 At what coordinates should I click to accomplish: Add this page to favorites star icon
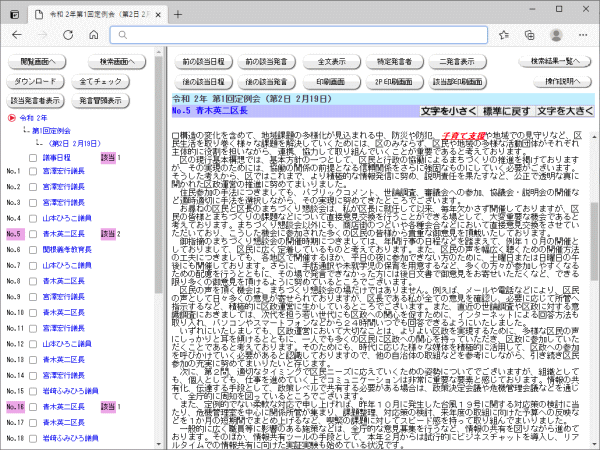(504, 35)
